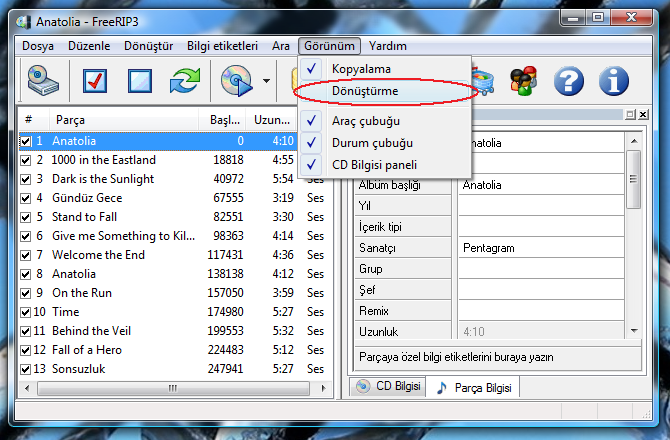Click the 4:55 duration cell
The width and height of the screenshot is (670, 440).
[x=283, y=160]
